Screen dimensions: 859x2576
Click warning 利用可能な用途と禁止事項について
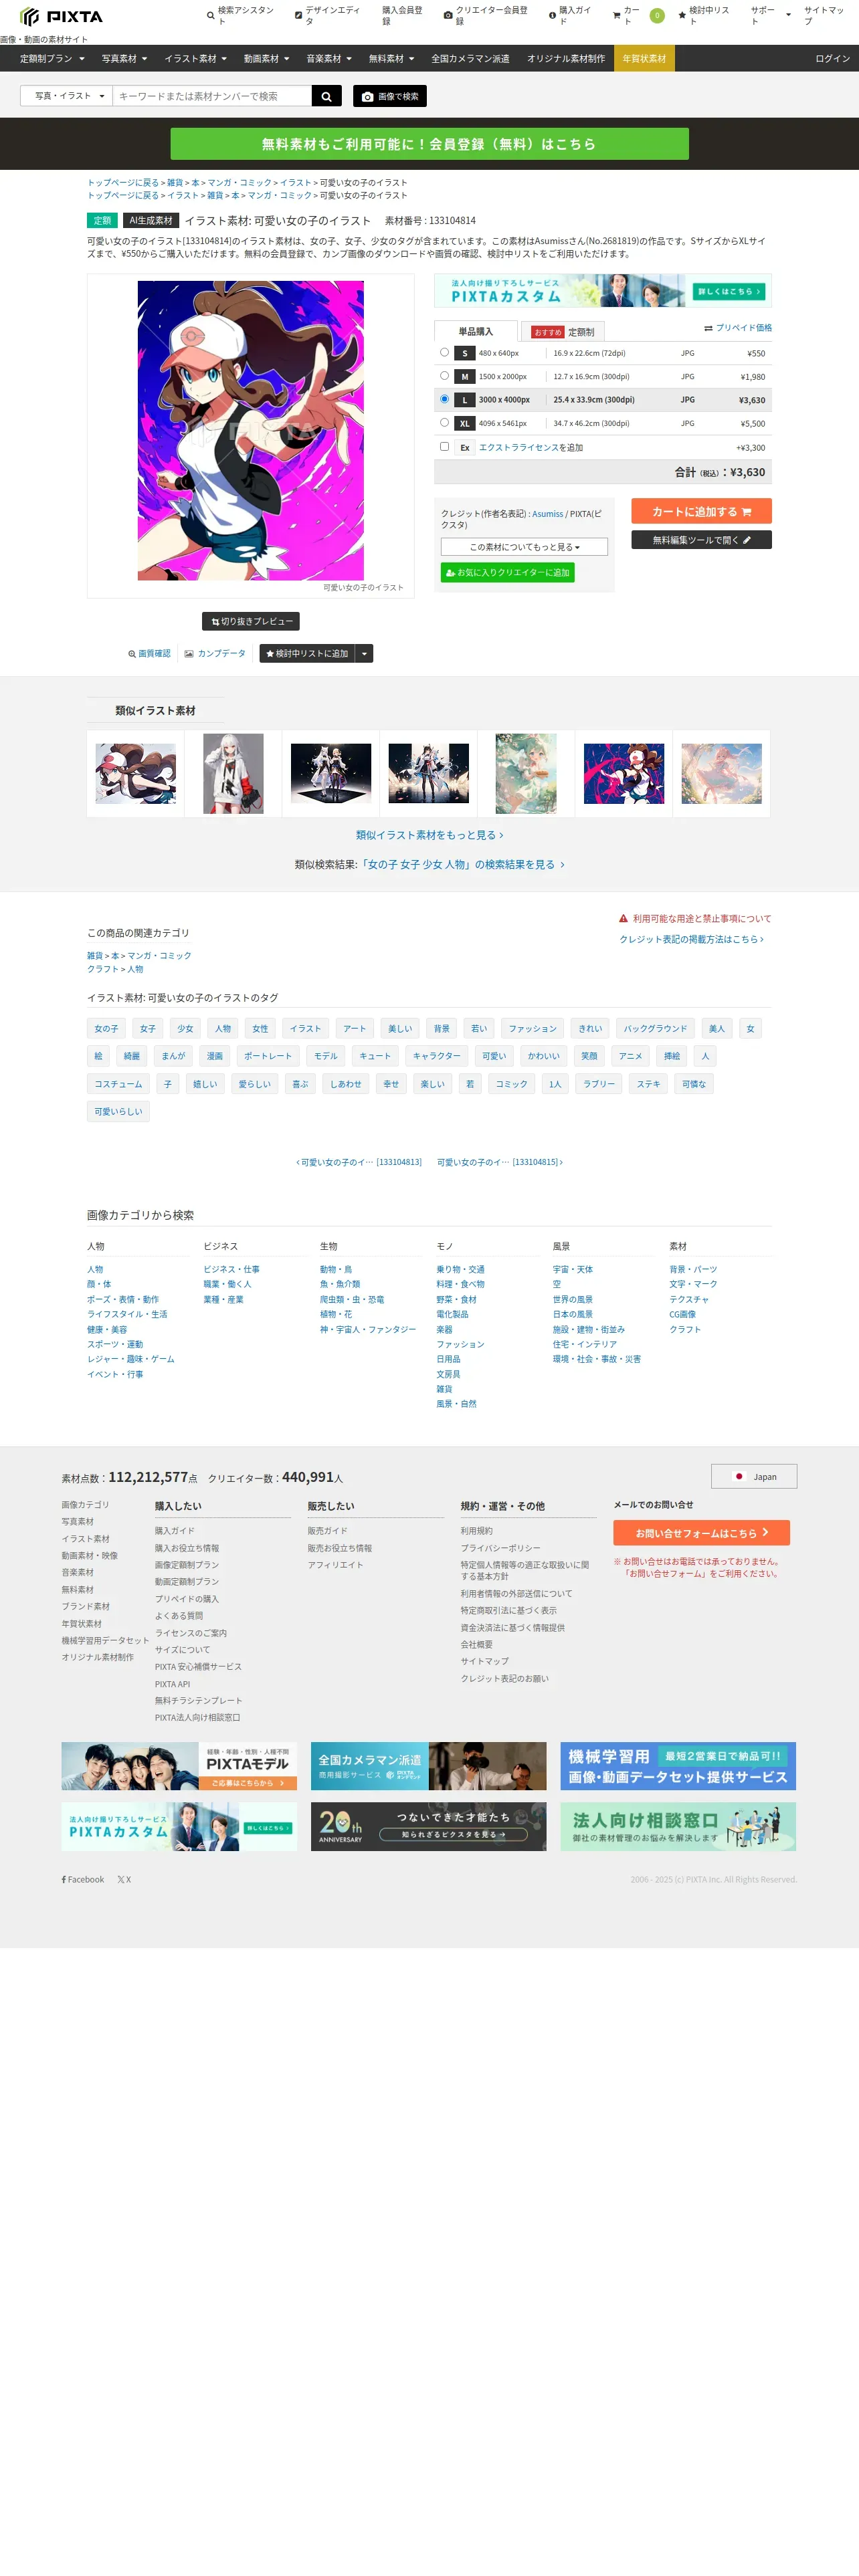point(695,918)
